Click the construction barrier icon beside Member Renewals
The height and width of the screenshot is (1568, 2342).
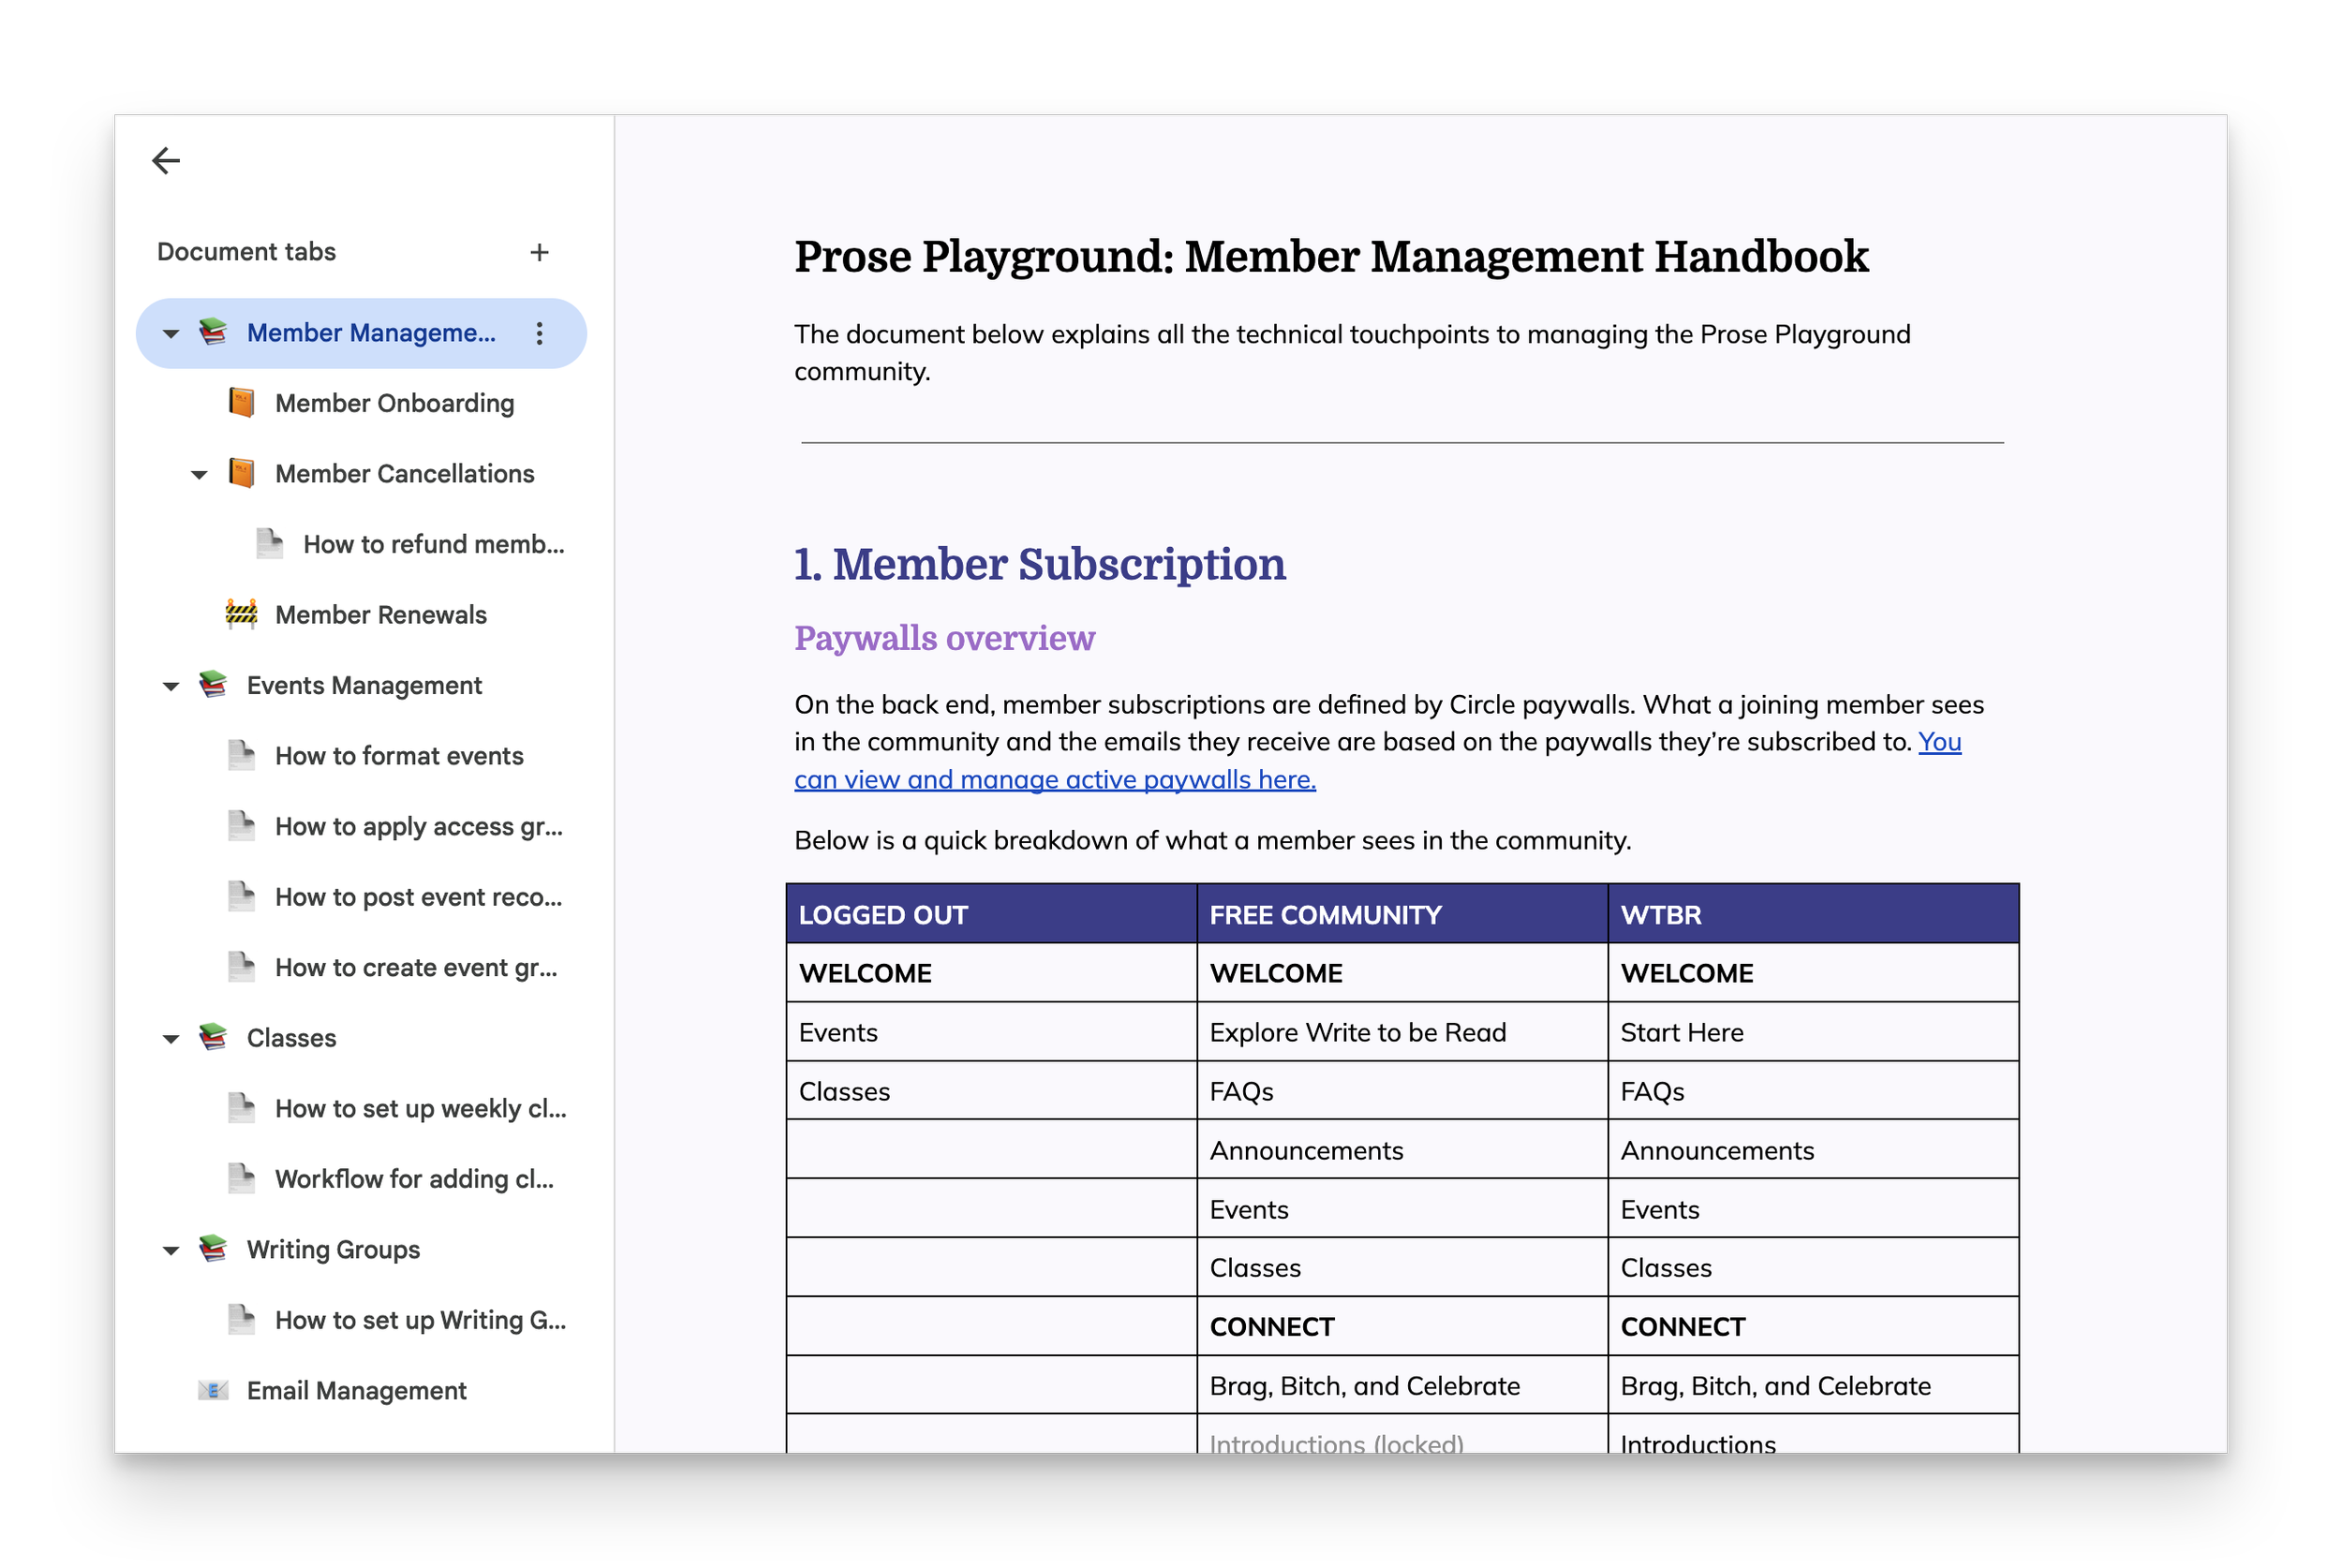click(x=241, y=614)
